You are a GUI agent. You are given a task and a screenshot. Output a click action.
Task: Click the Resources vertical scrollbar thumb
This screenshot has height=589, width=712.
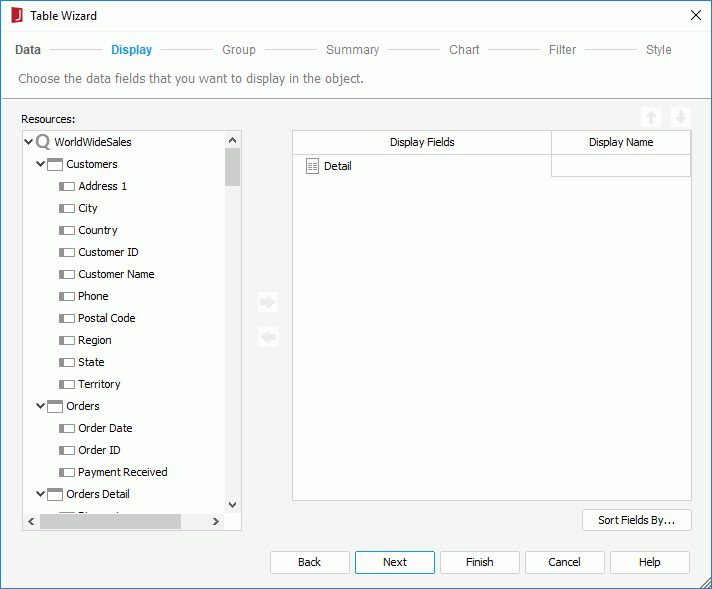[232, 167]
